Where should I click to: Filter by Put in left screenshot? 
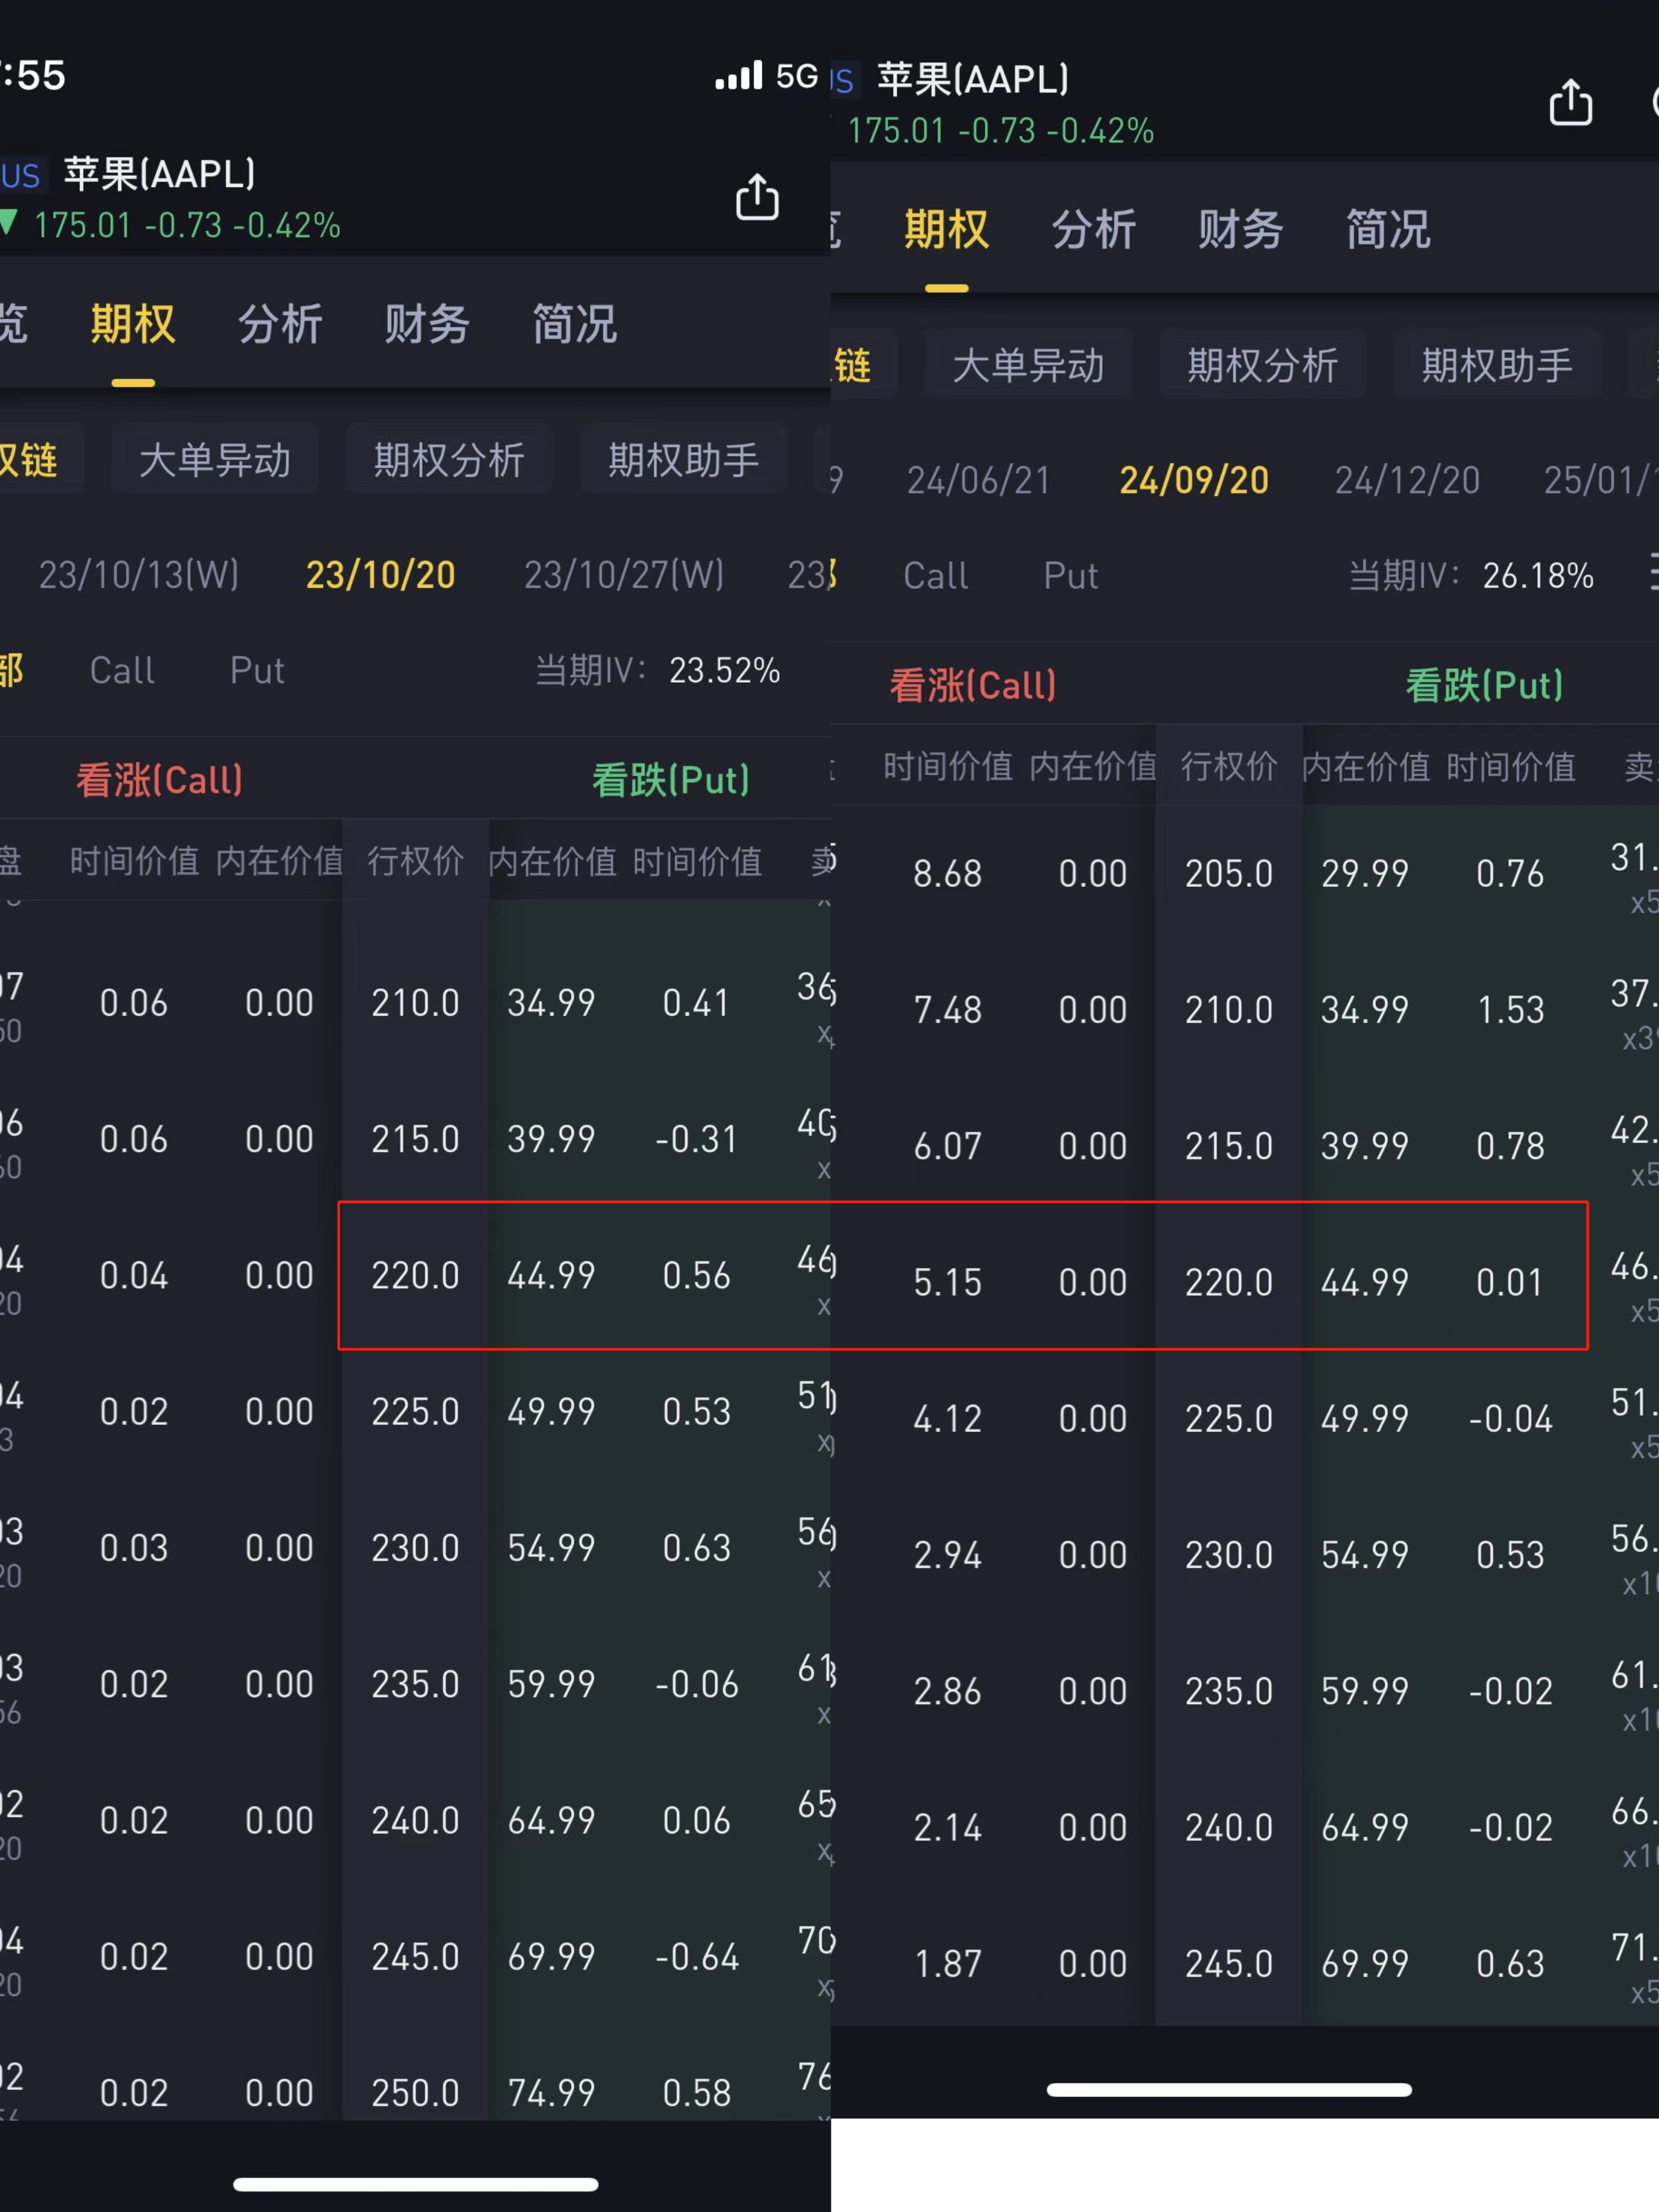coord(257,670)
